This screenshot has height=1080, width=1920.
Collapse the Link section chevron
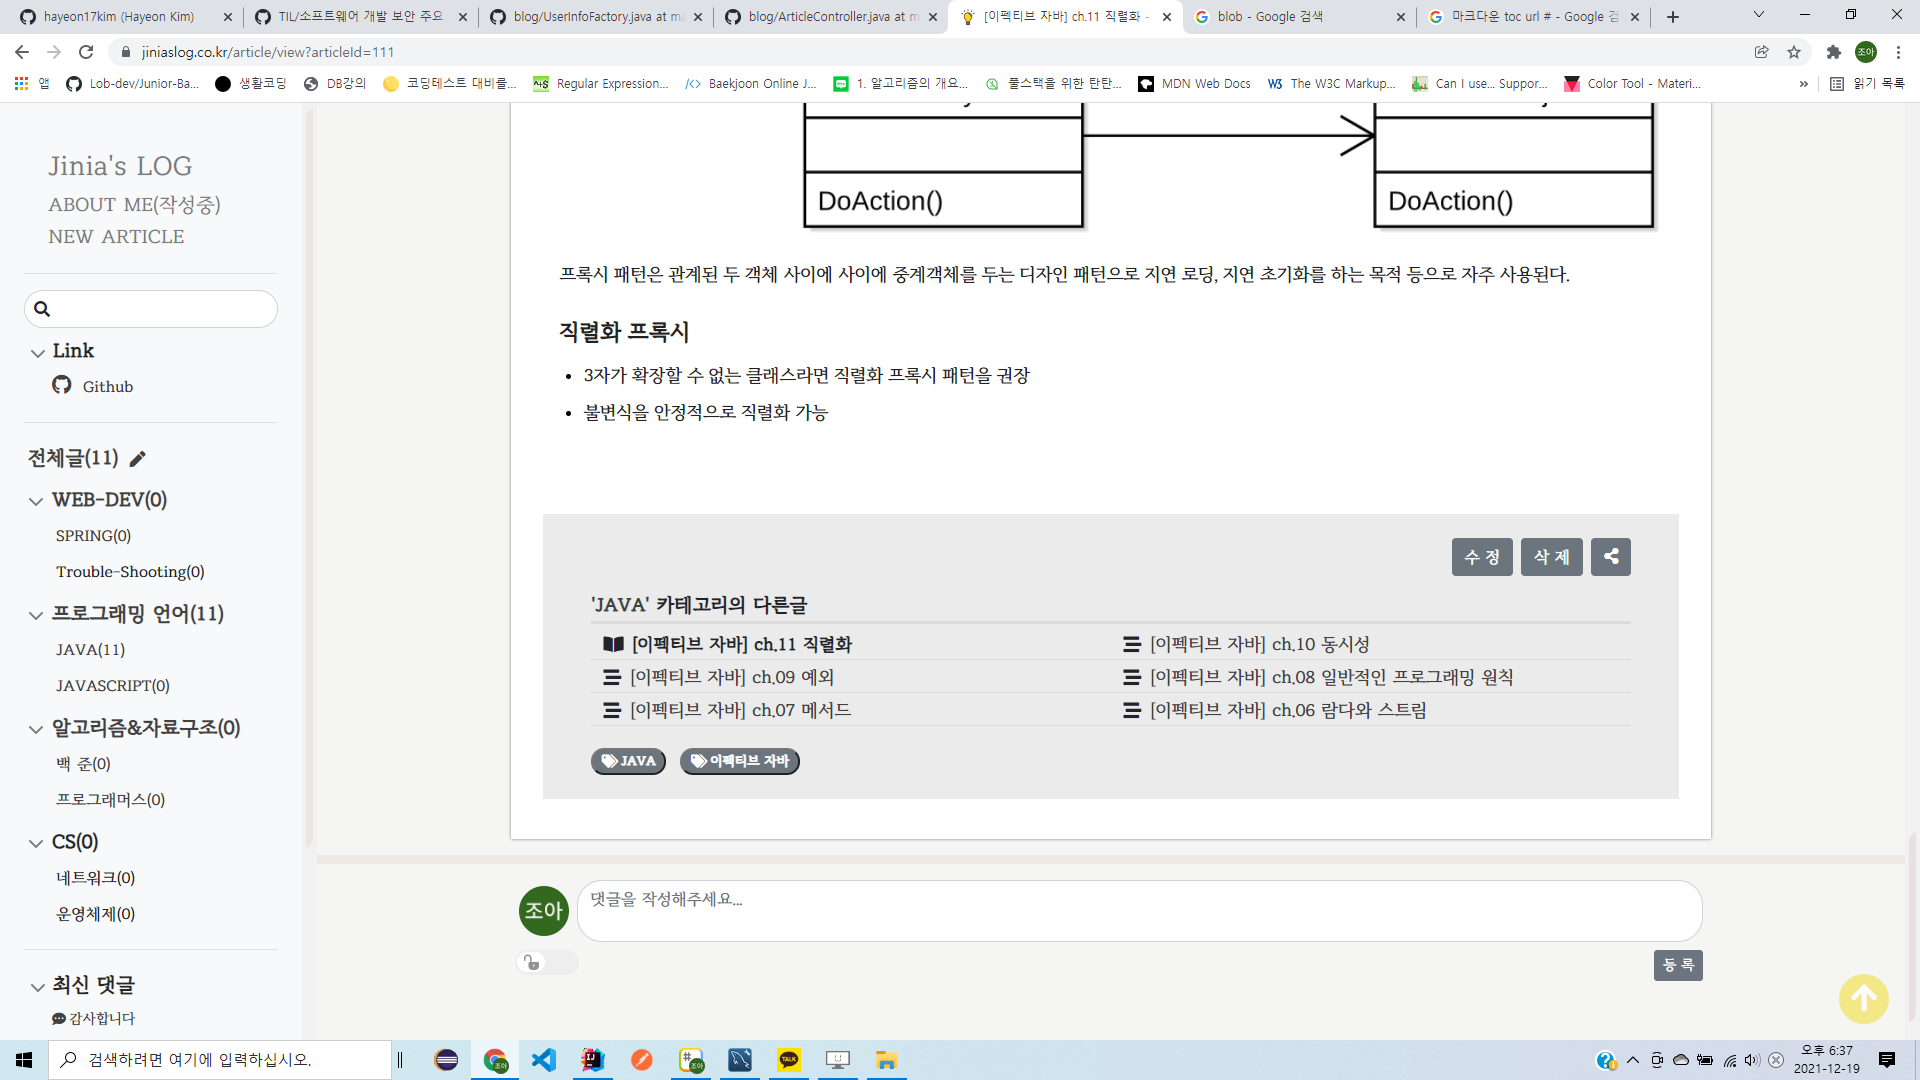pyautogui.click(x=38, y=353)
